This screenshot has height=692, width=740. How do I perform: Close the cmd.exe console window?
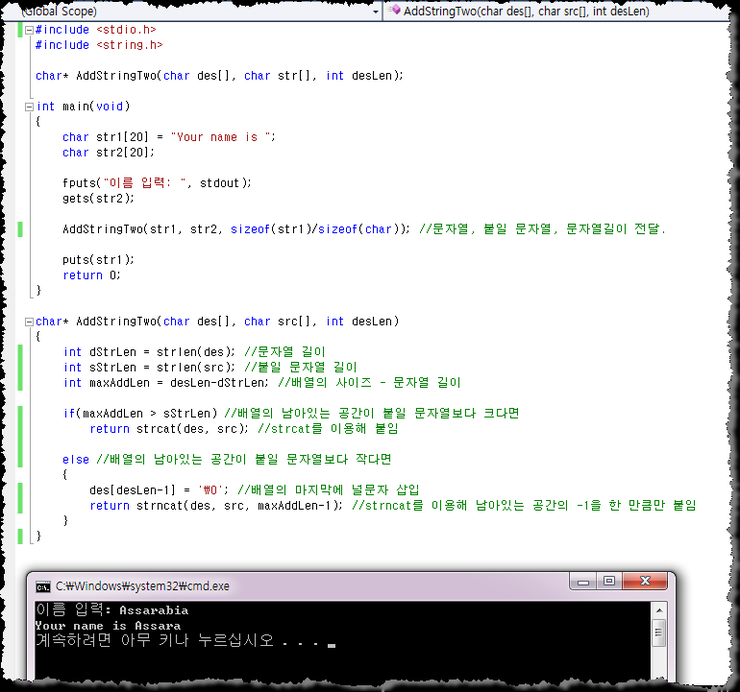(645, 582)
